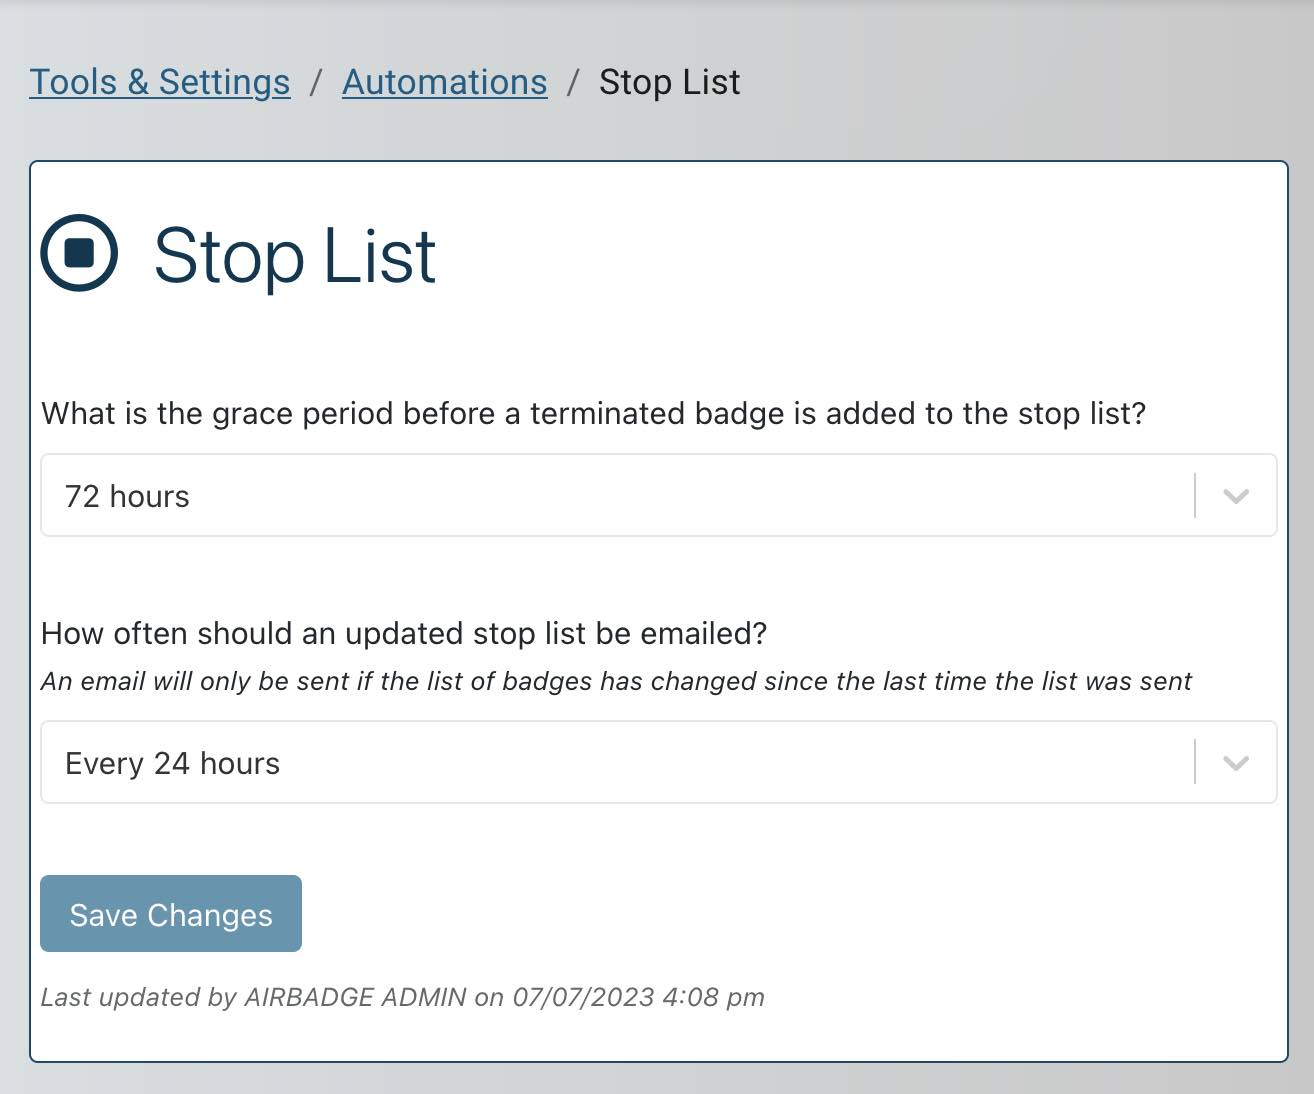The image size is (1314, 1094).
Task: Click the grace period question label
Action: (x=593, y=414)
